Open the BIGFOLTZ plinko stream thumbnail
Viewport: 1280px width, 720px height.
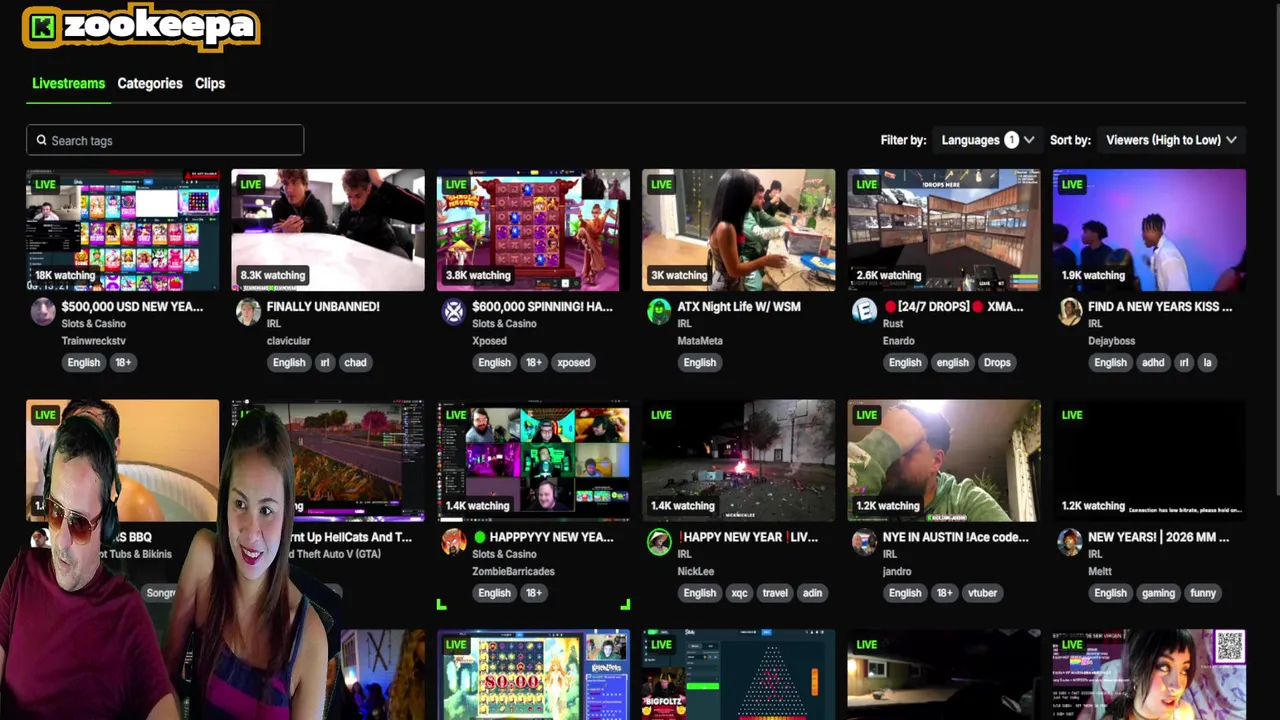coord(738,674)
